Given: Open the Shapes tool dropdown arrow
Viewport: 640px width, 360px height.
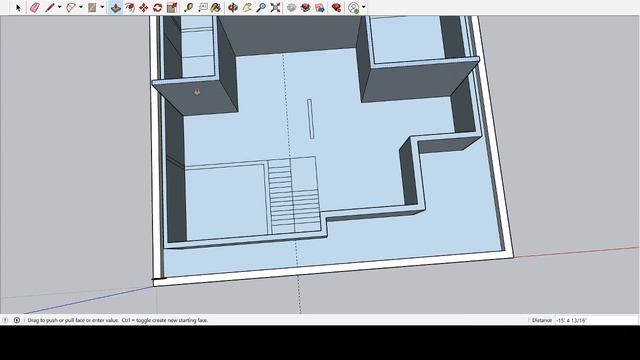Looking at the screenshot, I should pyautogui.click(x=102, y=7).
